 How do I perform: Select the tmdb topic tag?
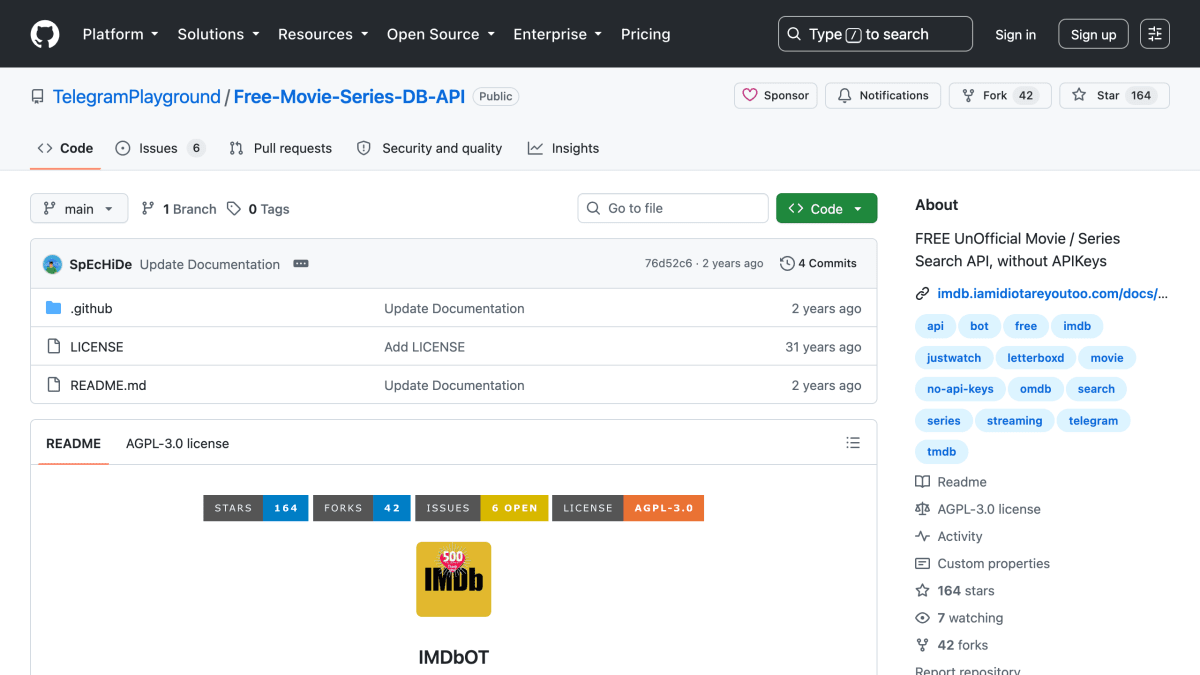(x=941, y=452)
